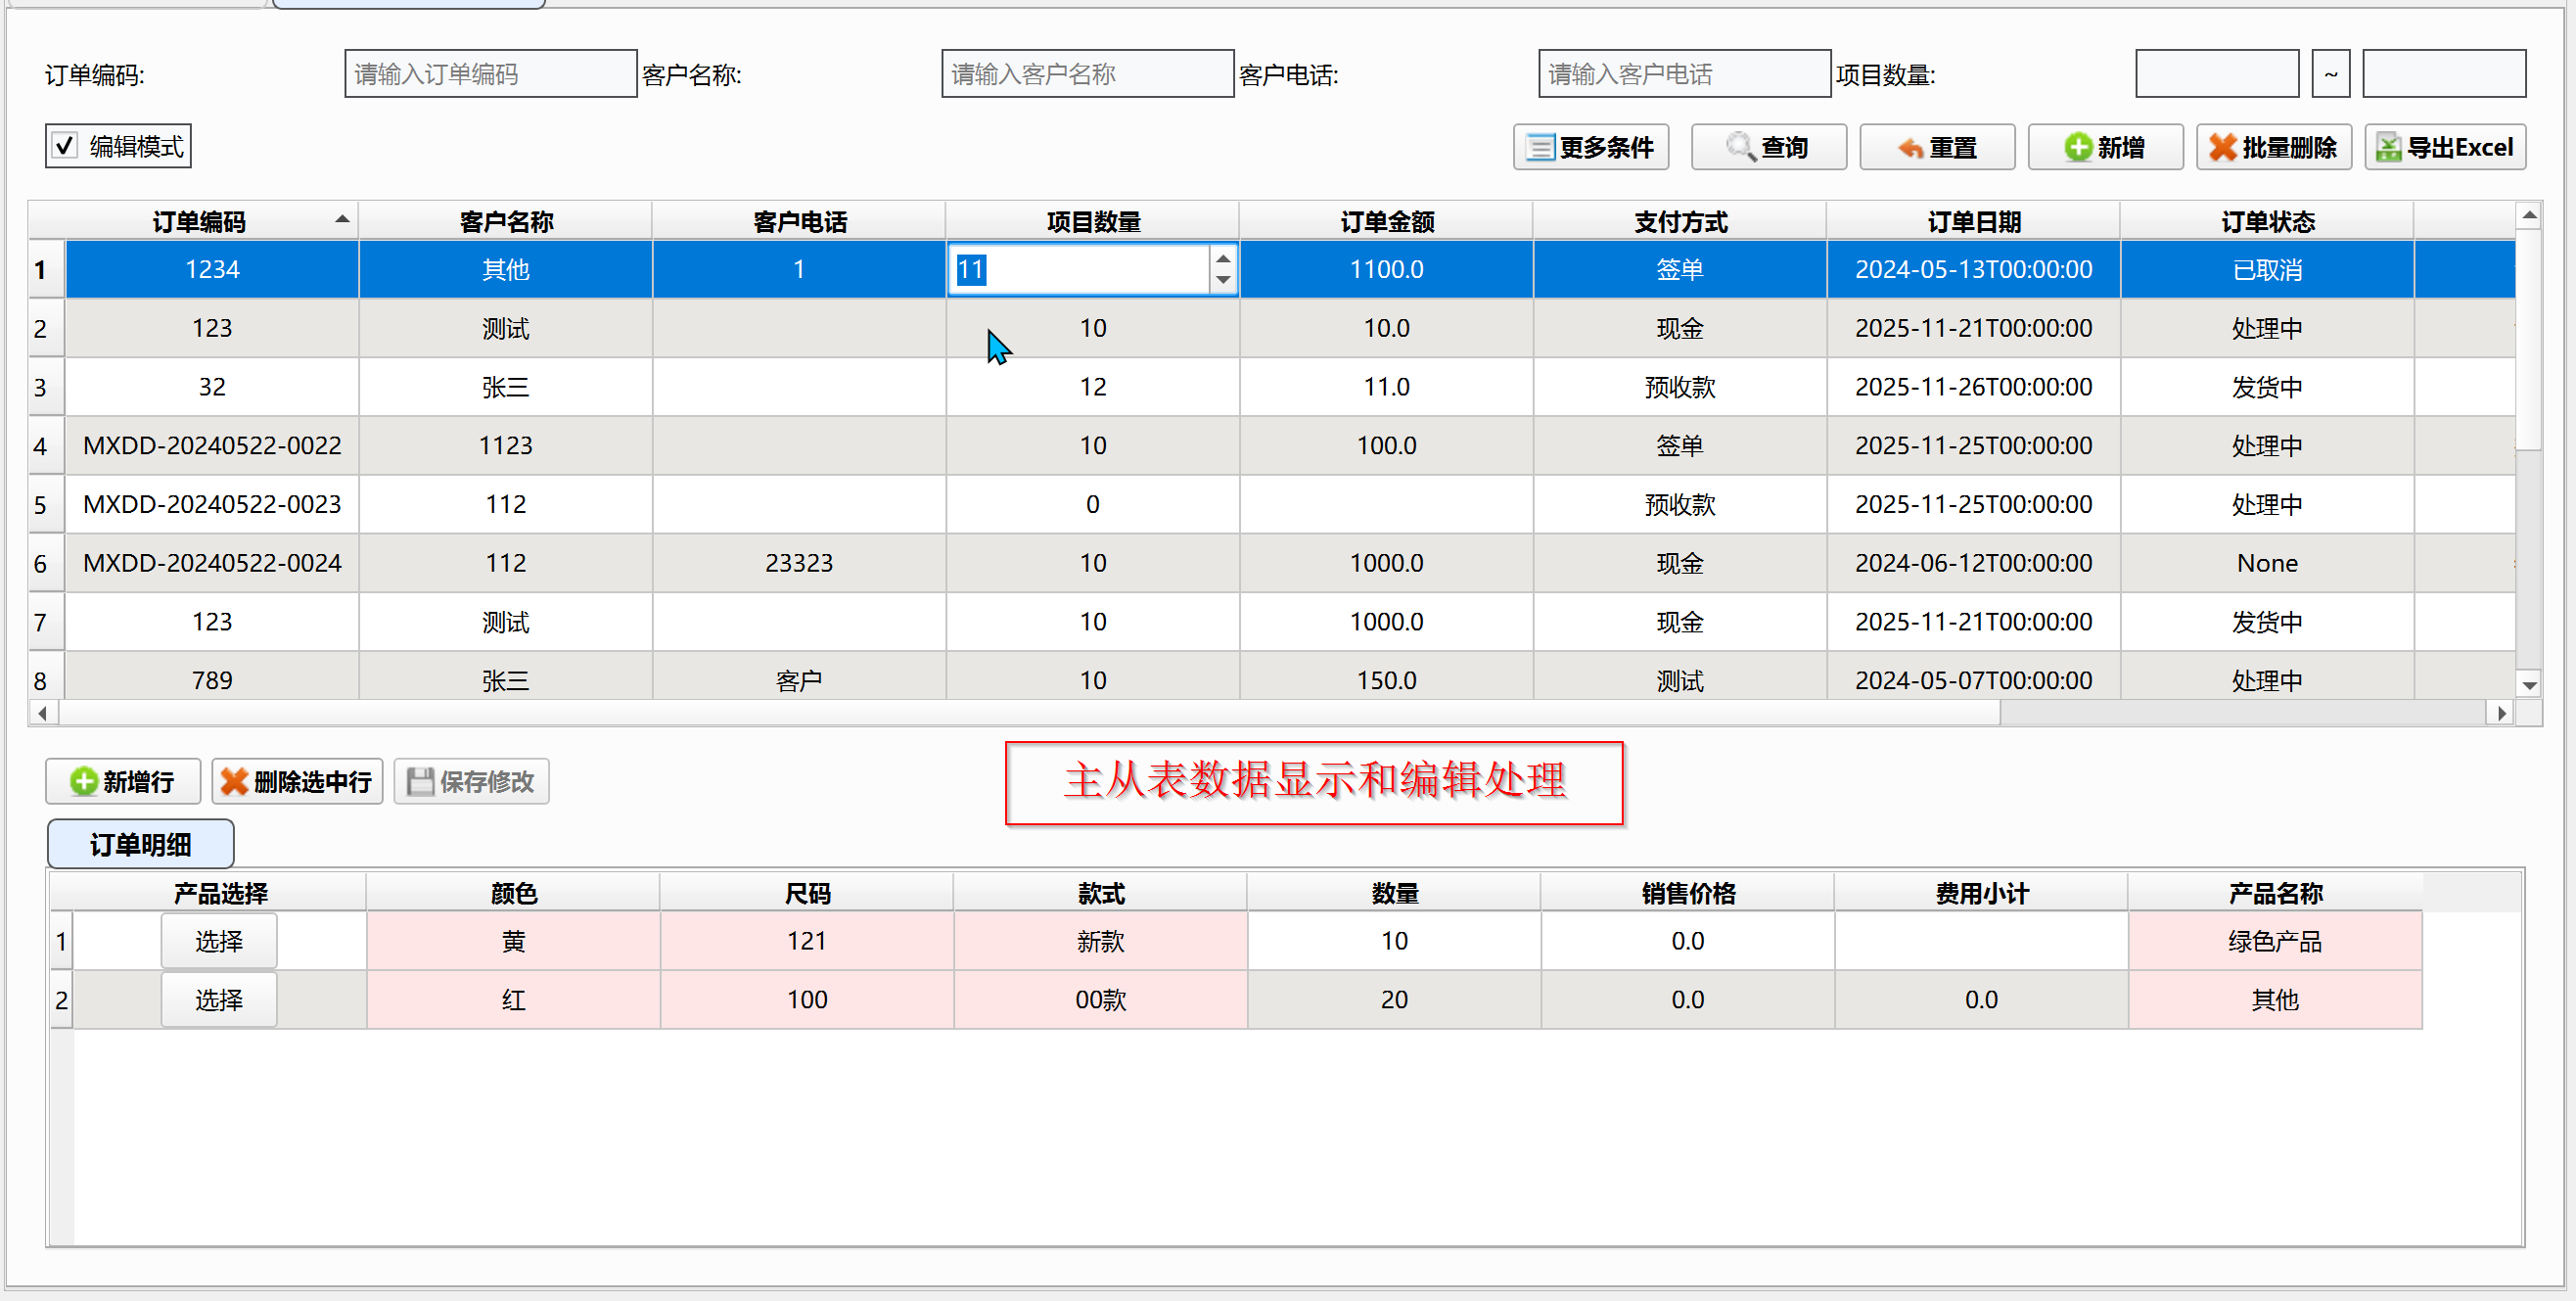Click the green plus 新增 button
2576x1301 pixels.
pos(2104,147)
